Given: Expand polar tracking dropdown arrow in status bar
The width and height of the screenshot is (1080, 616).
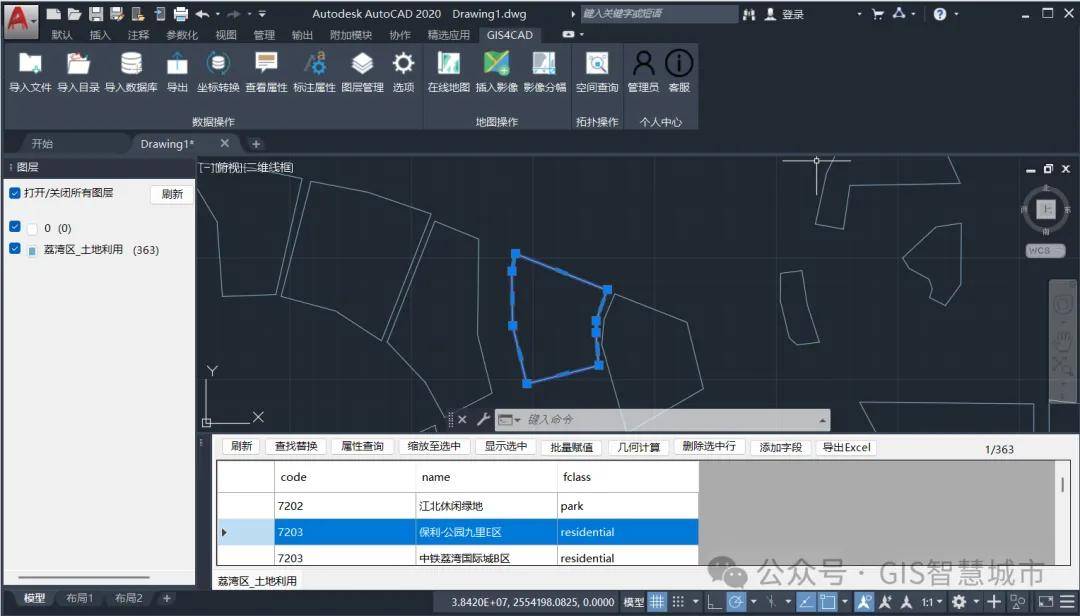Looking at the screenshot, I should [x=754, y=602].
